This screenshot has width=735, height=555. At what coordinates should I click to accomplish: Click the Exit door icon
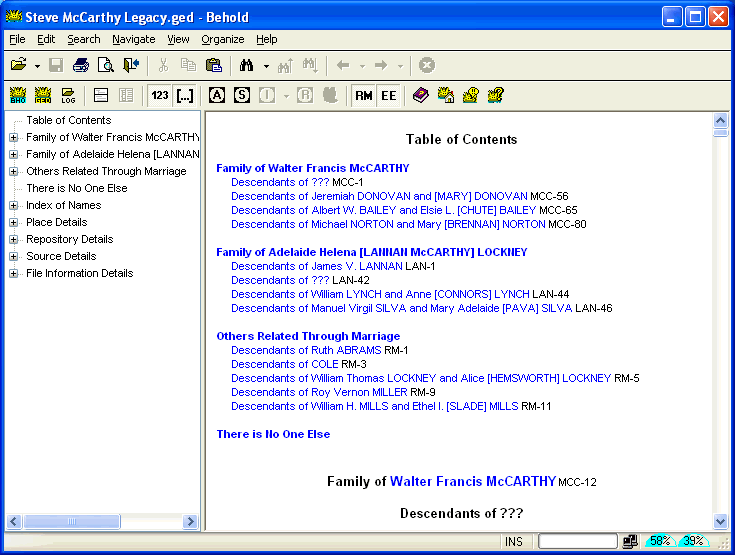tap(131, 65)
